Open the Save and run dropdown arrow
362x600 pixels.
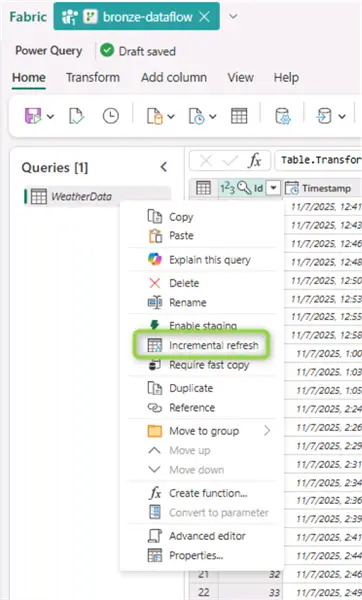pos(51,116)
